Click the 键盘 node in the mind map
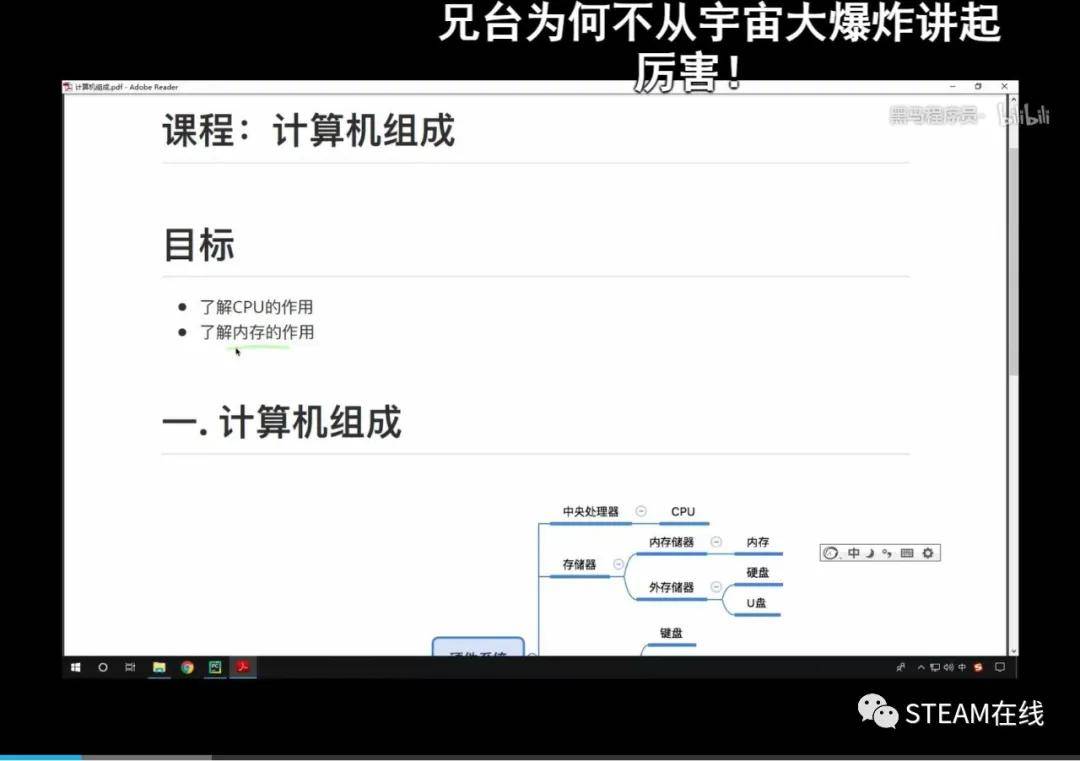 [671, 633]
